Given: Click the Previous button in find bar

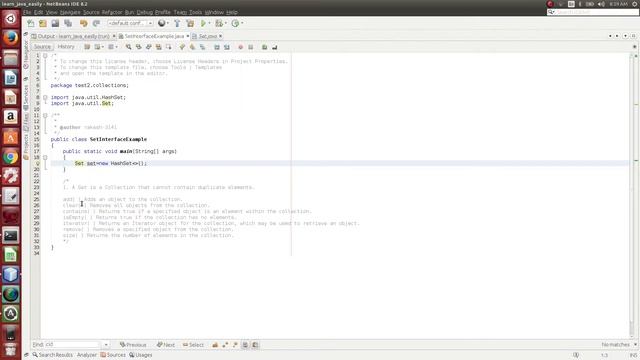Looking at the screenshot, I should (133, 345).
